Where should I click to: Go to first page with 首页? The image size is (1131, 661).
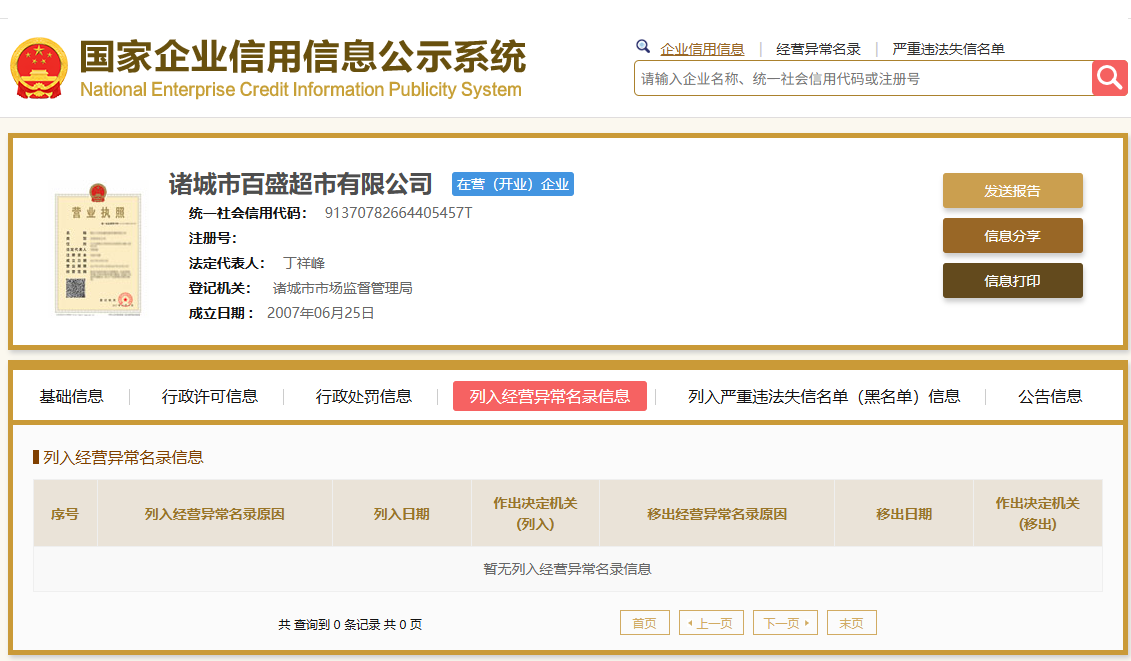coord(645,623)
